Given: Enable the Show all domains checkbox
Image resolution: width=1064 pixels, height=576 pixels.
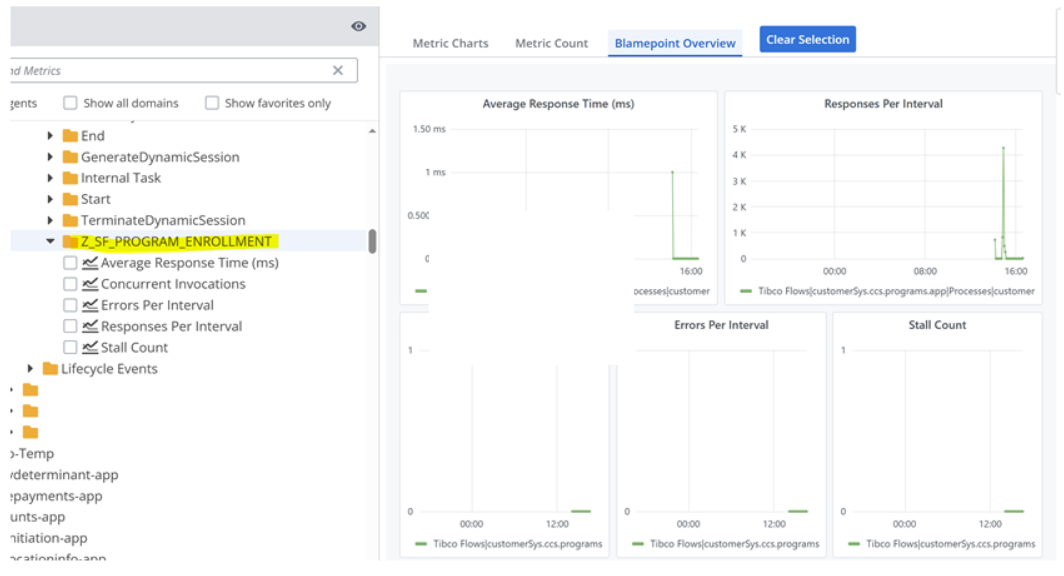Looking at the screenshot, I should 70,103.
